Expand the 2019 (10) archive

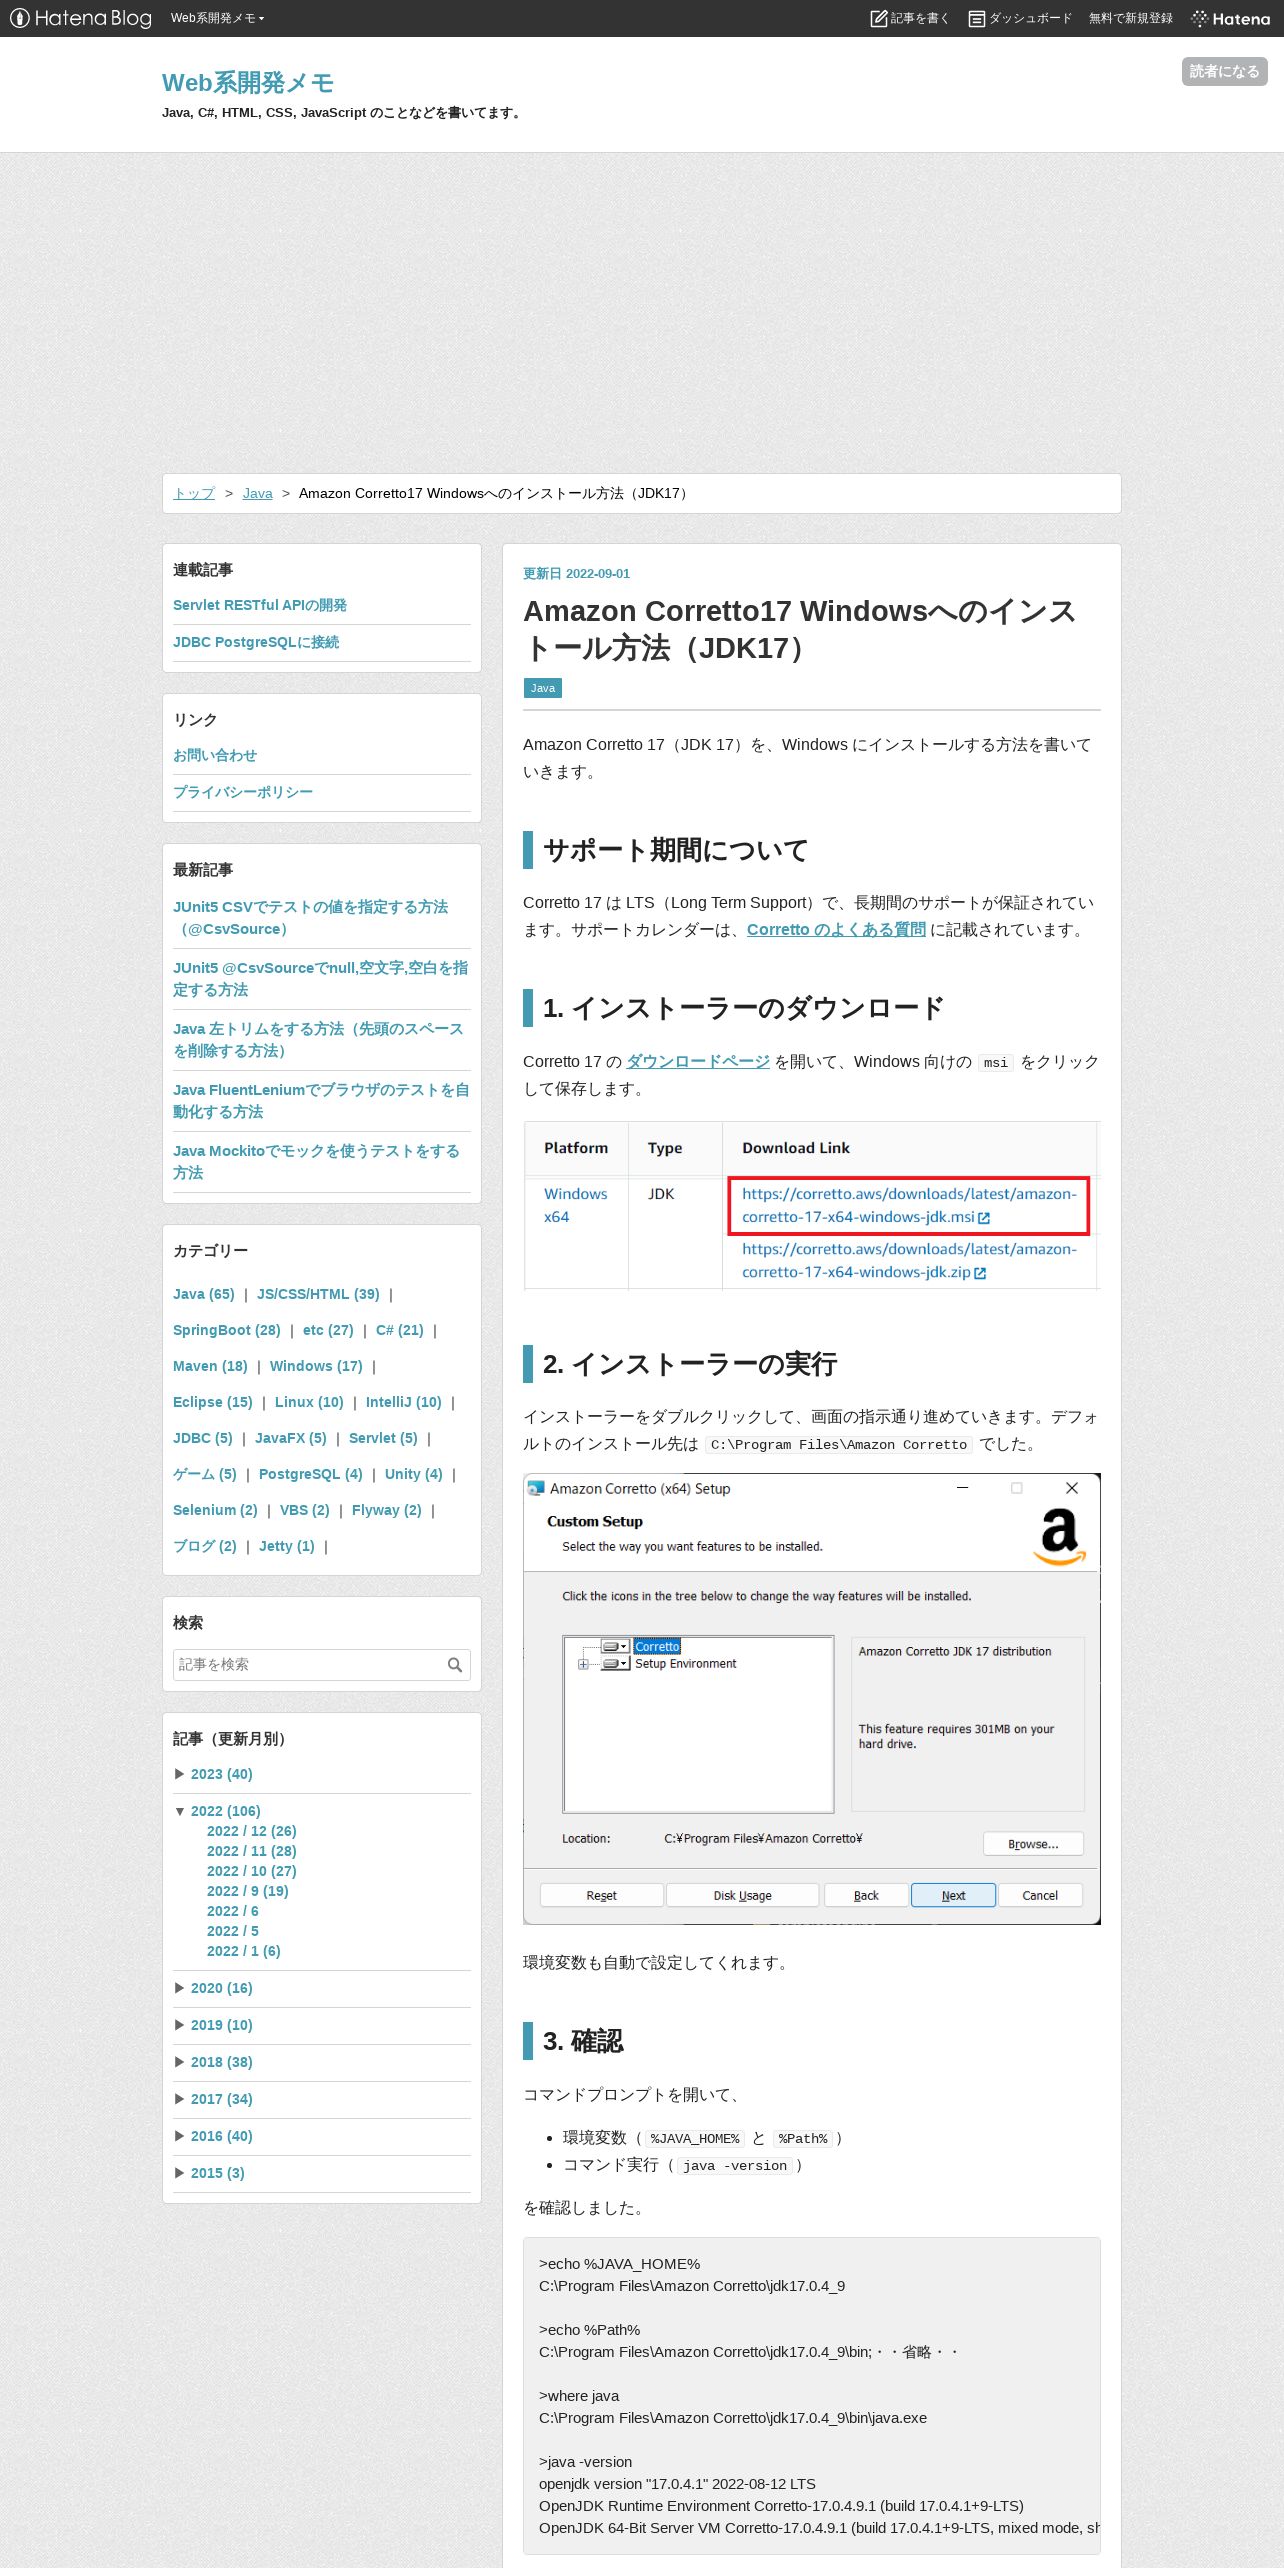(x=180, y=2025)
